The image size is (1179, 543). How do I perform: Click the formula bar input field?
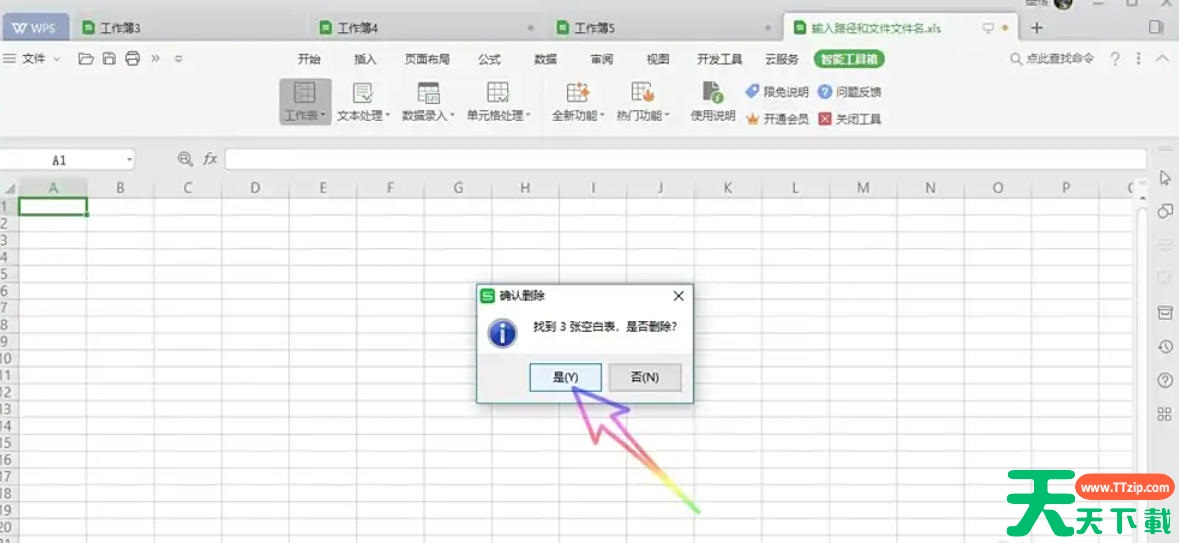[686, 159]
